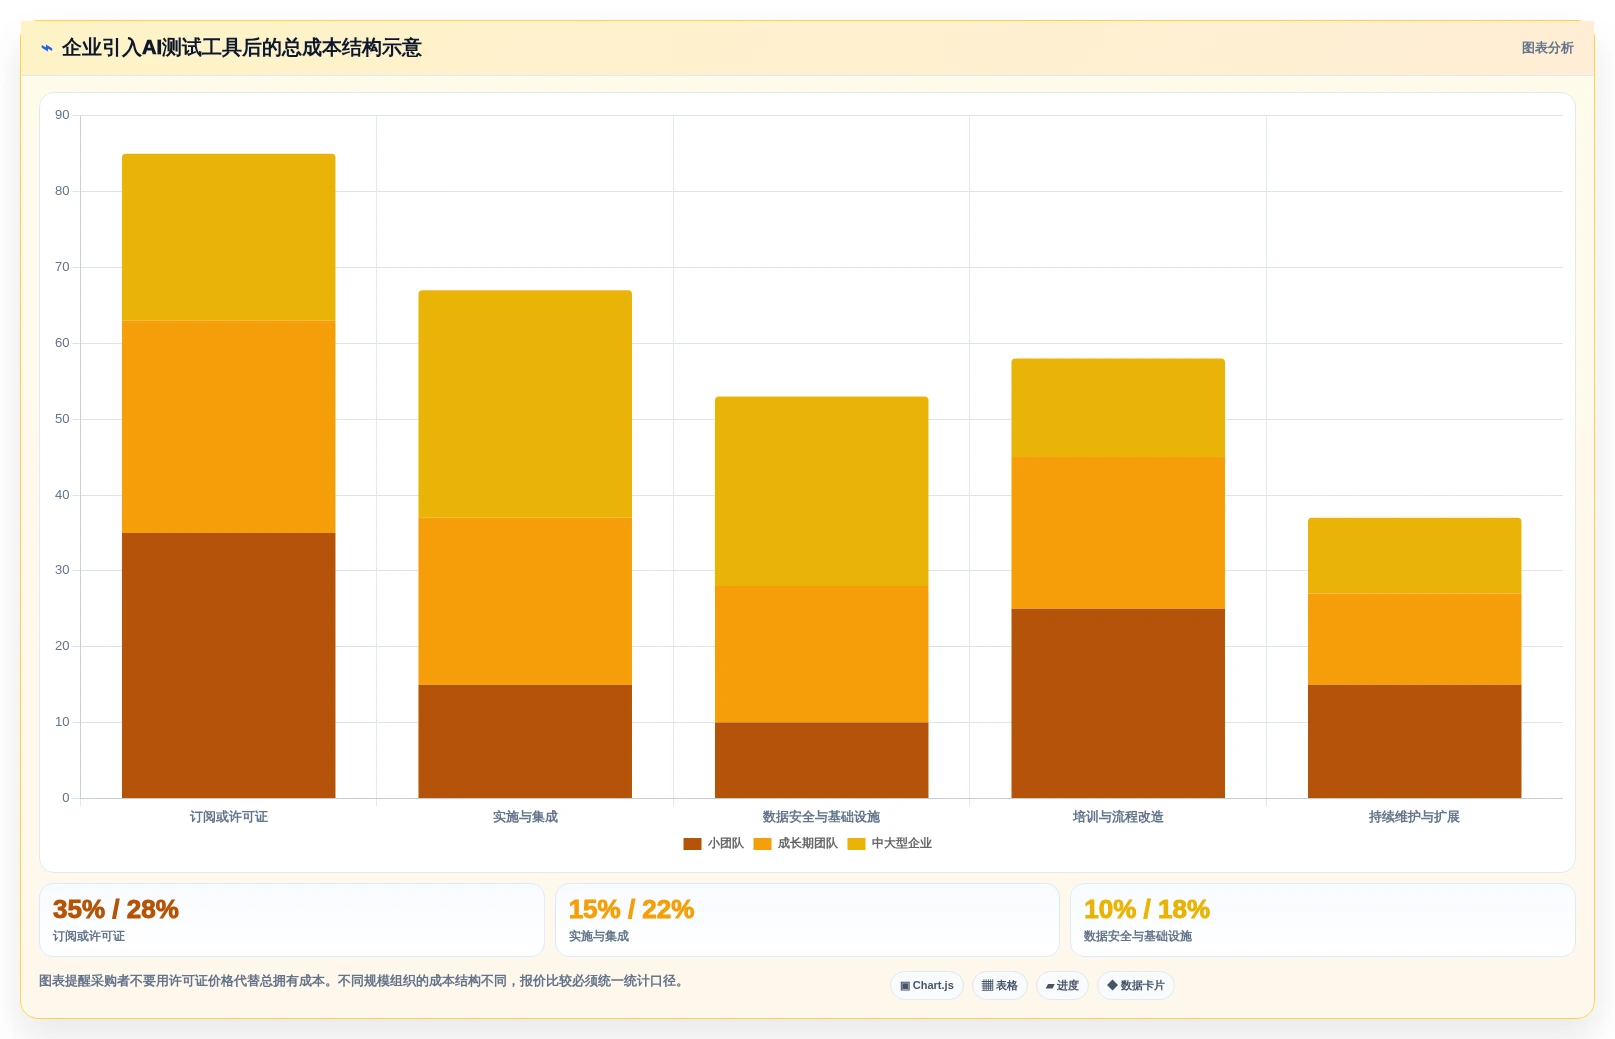Image resolution: width=1615 pixels, height=1039 pixels.
Task: Click the 中大型企业 segment of the 实施与集成 bar
Action: tap(525, 404)
